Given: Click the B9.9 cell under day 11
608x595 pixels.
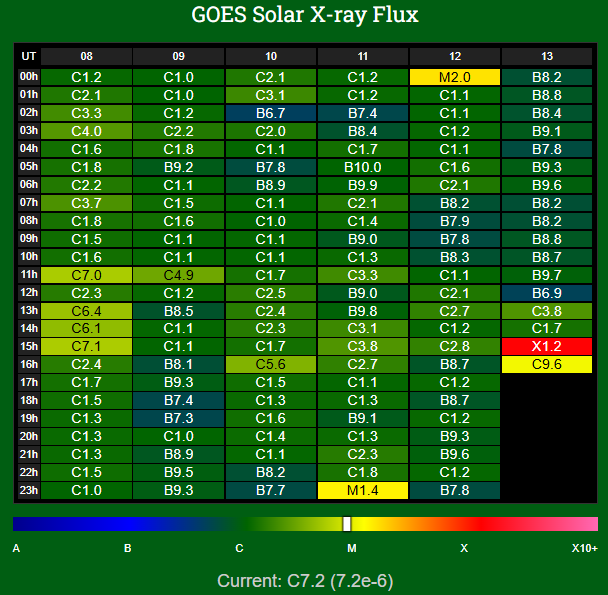Looking at the screenshot, I should coord(363,185).
